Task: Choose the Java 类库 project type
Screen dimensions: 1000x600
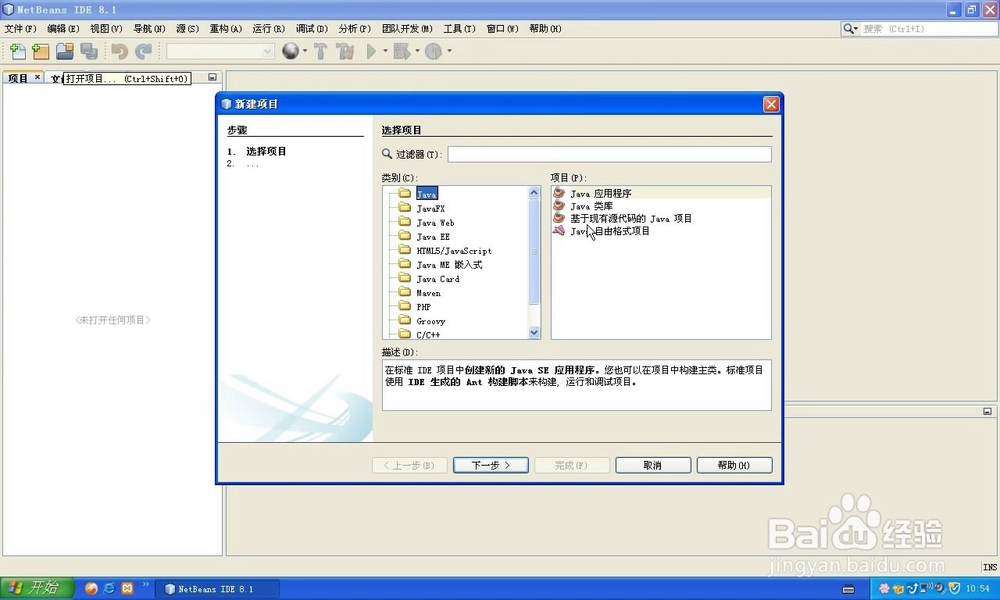Action: [591, 206]
